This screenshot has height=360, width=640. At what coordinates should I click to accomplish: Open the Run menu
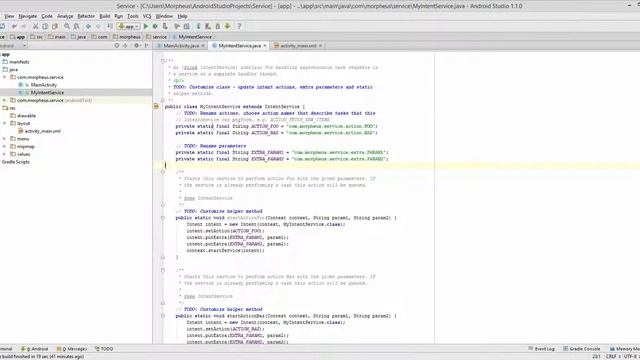coord(119,16)
